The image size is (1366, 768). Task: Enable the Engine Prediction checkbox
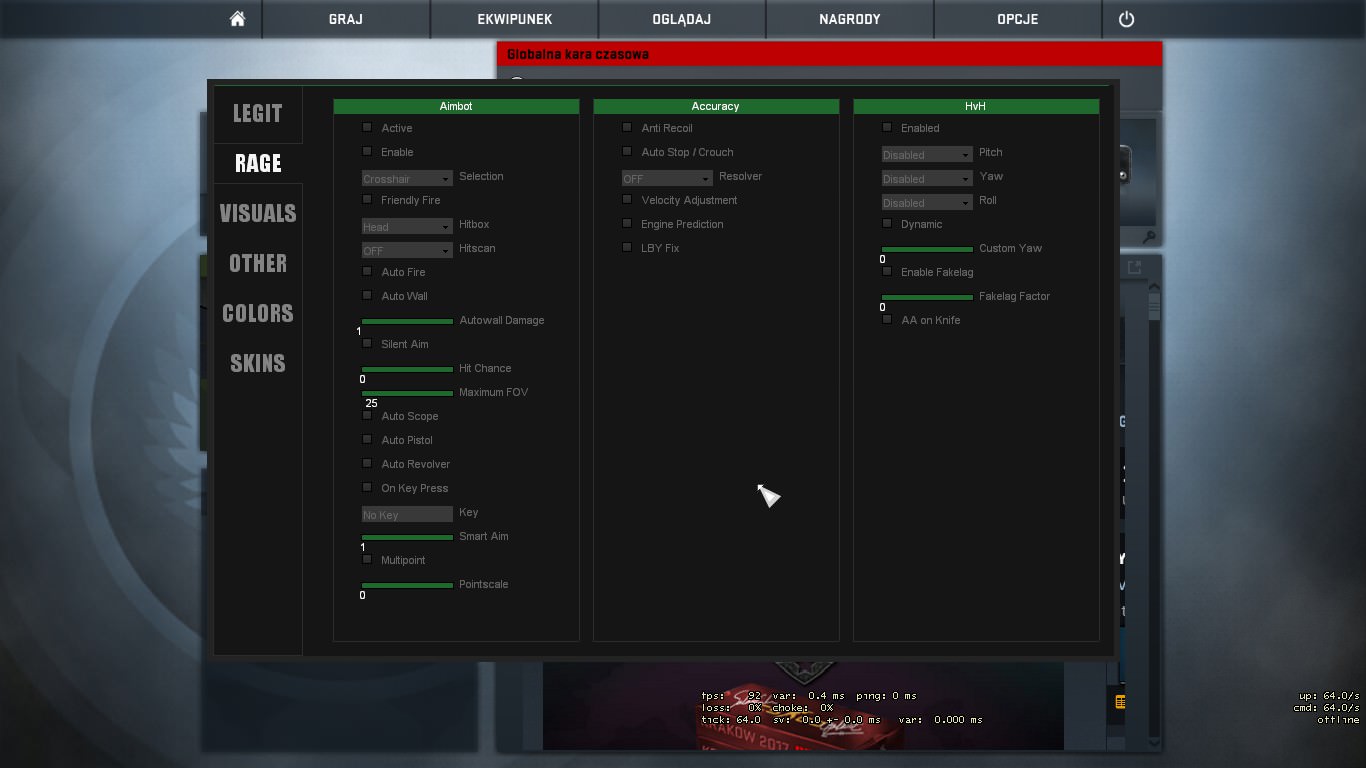pyautogui.click(x=627, y=223)
